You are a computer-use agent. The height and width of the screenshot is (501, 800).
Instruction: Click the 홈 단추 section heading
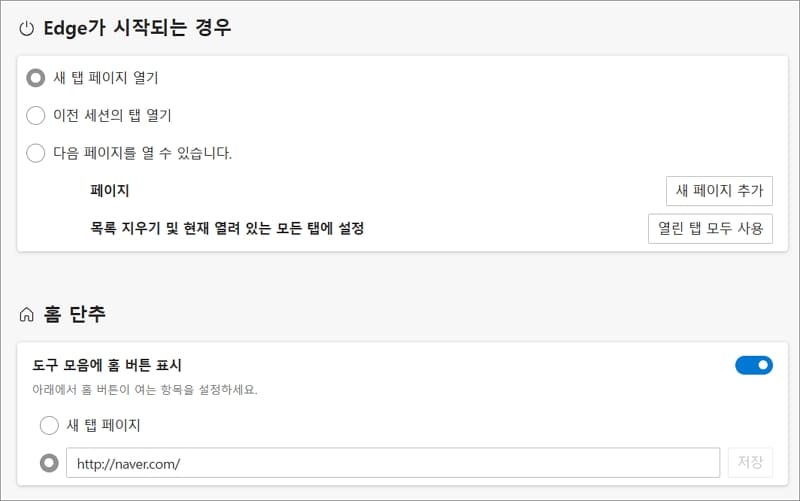(74, 314)
